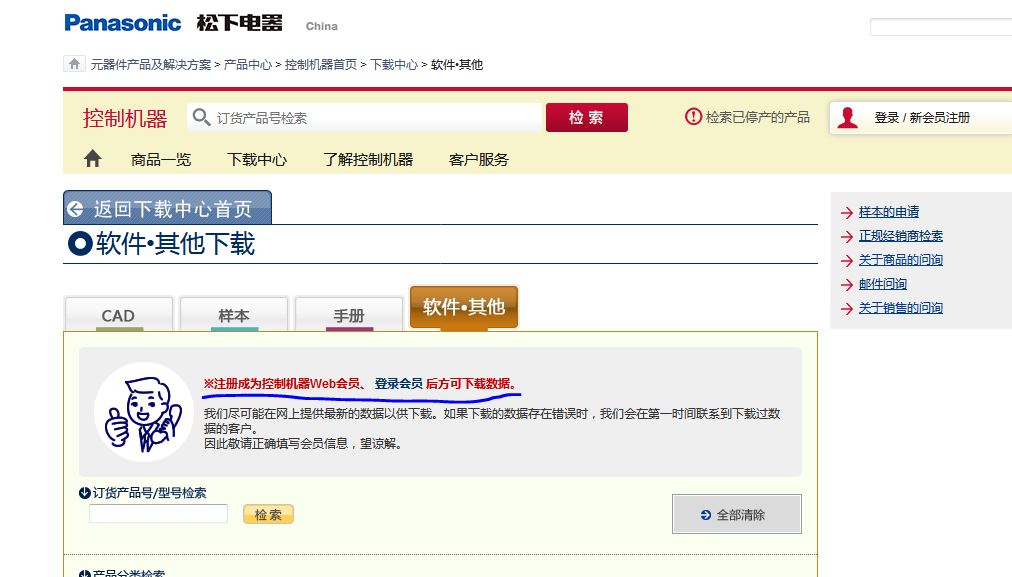Select the 手册 tab
Viewport: 1012px width, 577px height.
point(348,315)
